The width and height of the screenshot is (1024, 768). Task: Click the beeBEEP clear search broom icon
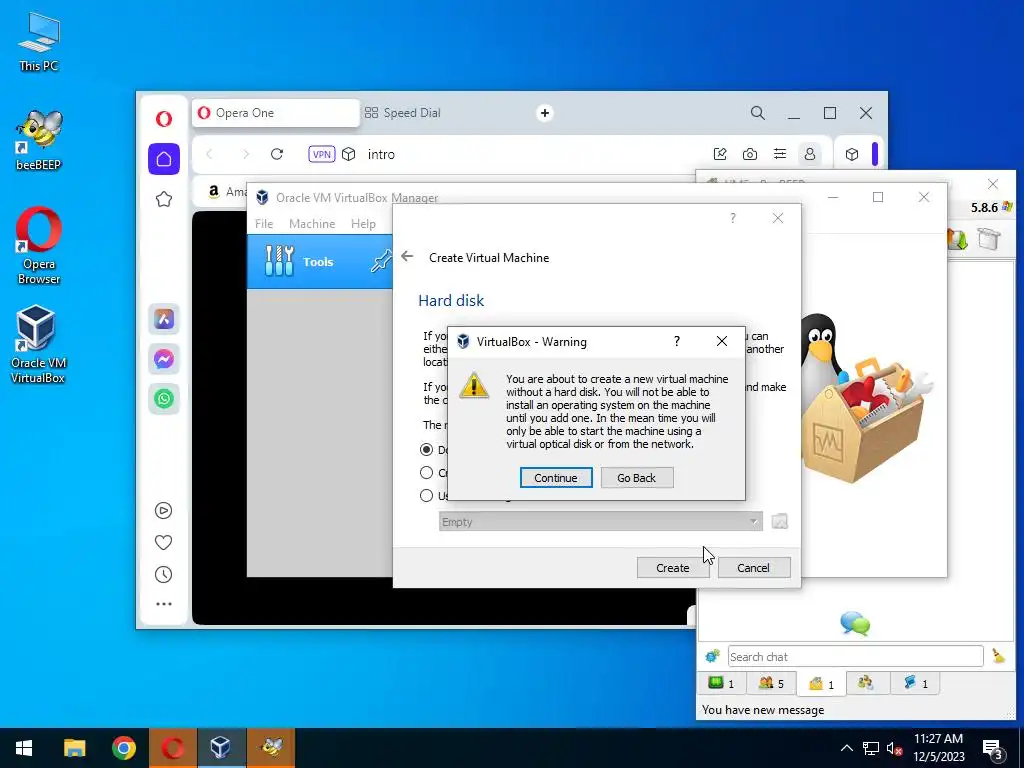click(998, 656)
